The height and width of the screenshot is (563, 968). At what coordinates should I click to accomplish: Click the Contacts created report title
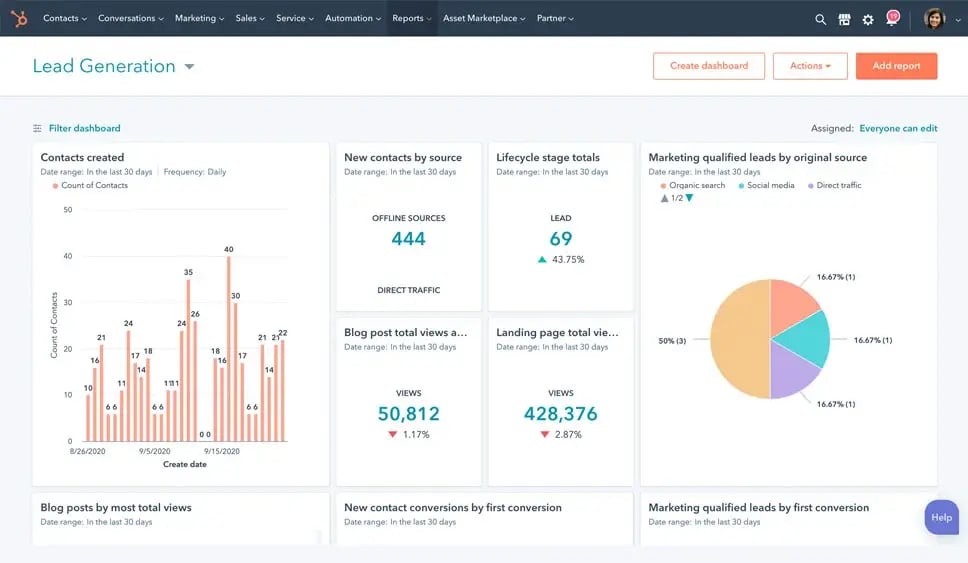click(82, 157)
